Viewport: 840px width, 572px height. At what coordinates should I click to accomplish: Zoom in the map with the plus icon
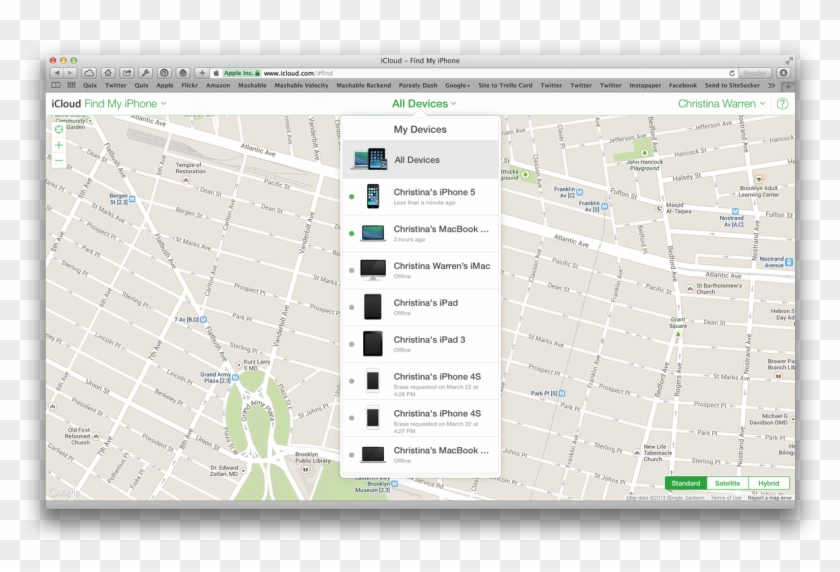[x=59, y=145]
